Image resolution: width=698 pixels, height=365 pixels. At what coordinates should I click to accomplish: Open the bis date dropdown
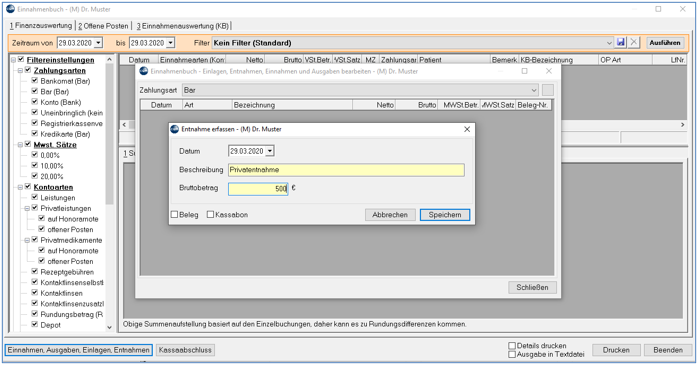(170, 43)
